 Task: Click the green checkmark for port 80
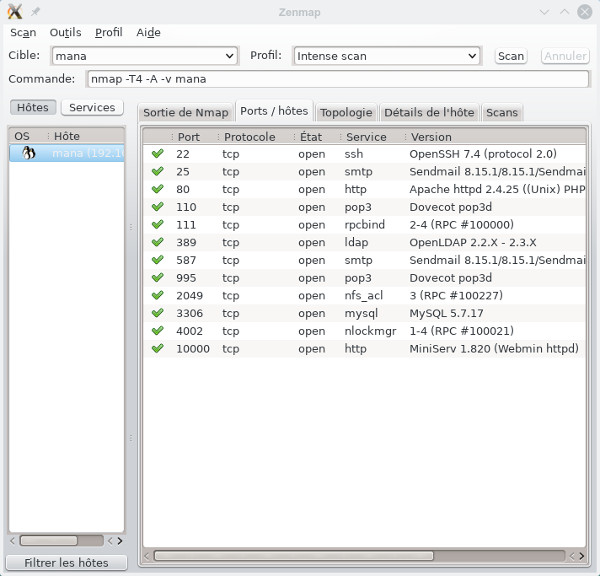[x=157, y=189]
